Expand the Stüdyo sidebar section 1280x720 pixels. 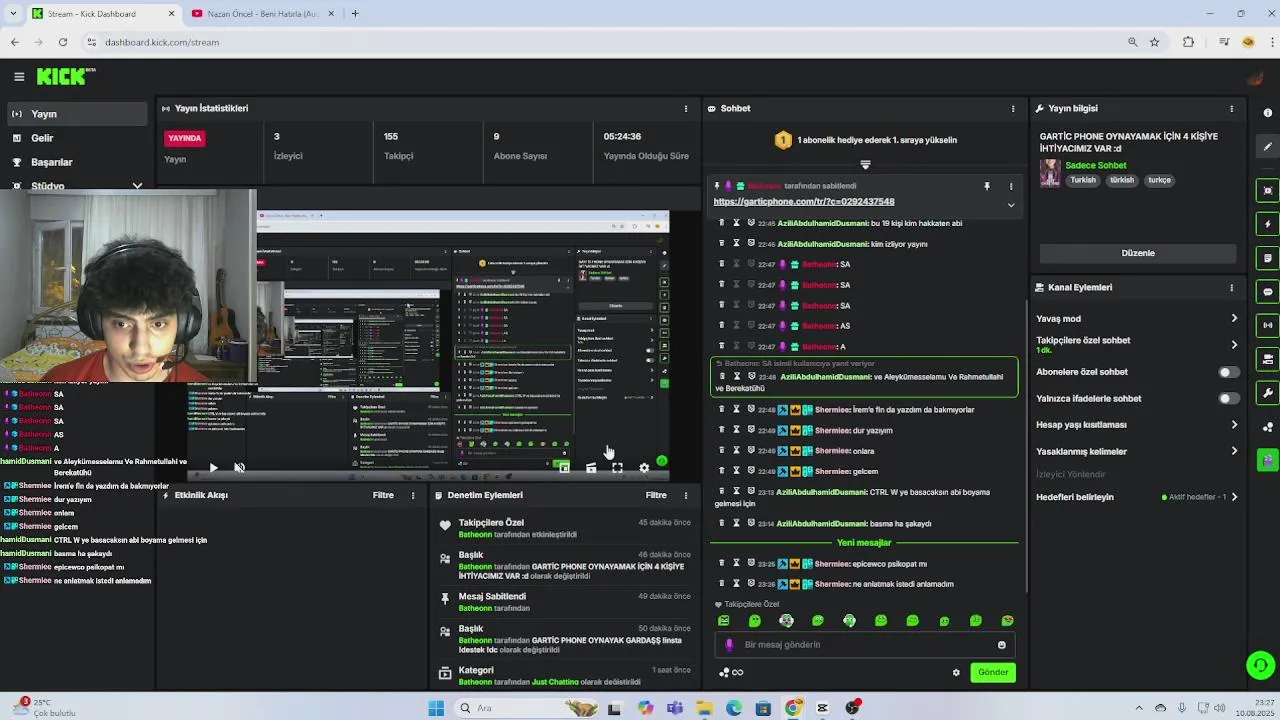(x=137, y=186)
